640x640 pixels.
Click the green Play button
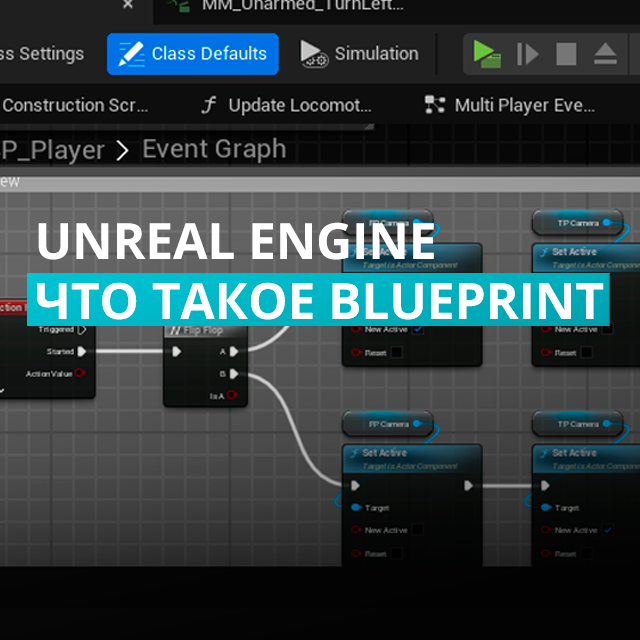[x=487, y=54]
